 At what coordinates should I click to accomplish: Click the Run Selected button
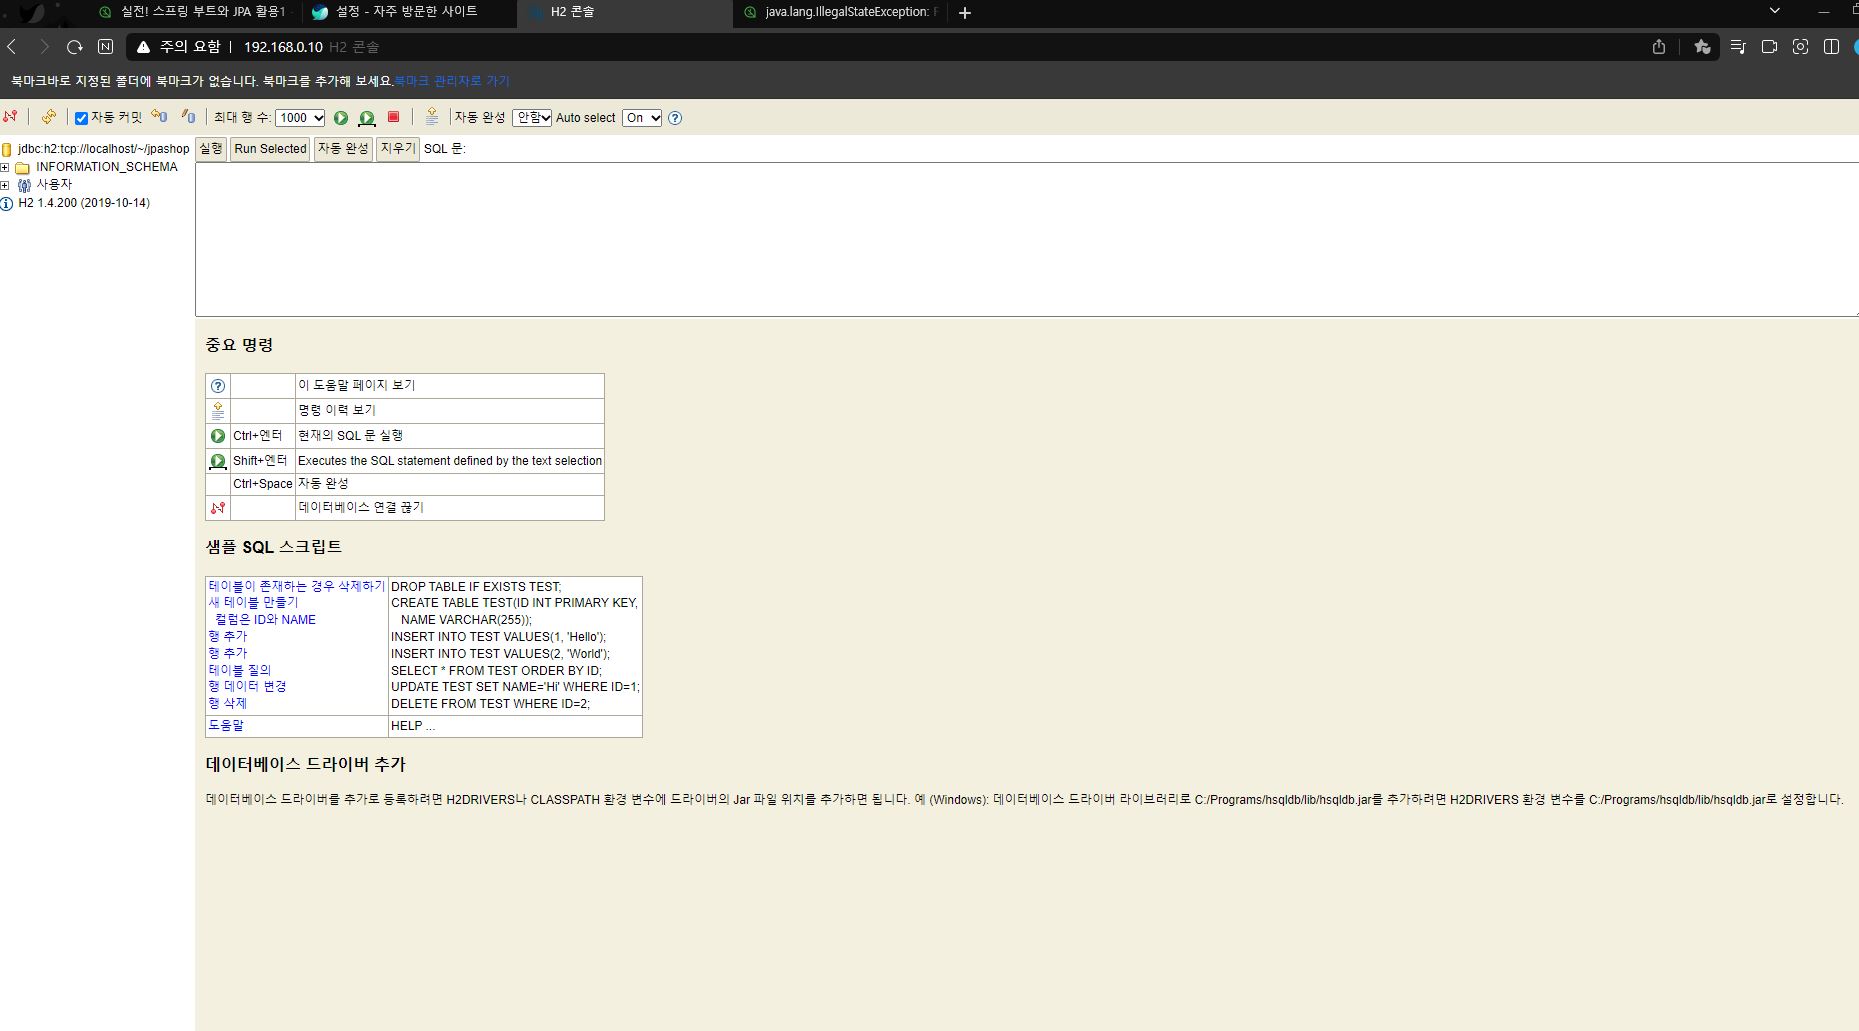270,149
